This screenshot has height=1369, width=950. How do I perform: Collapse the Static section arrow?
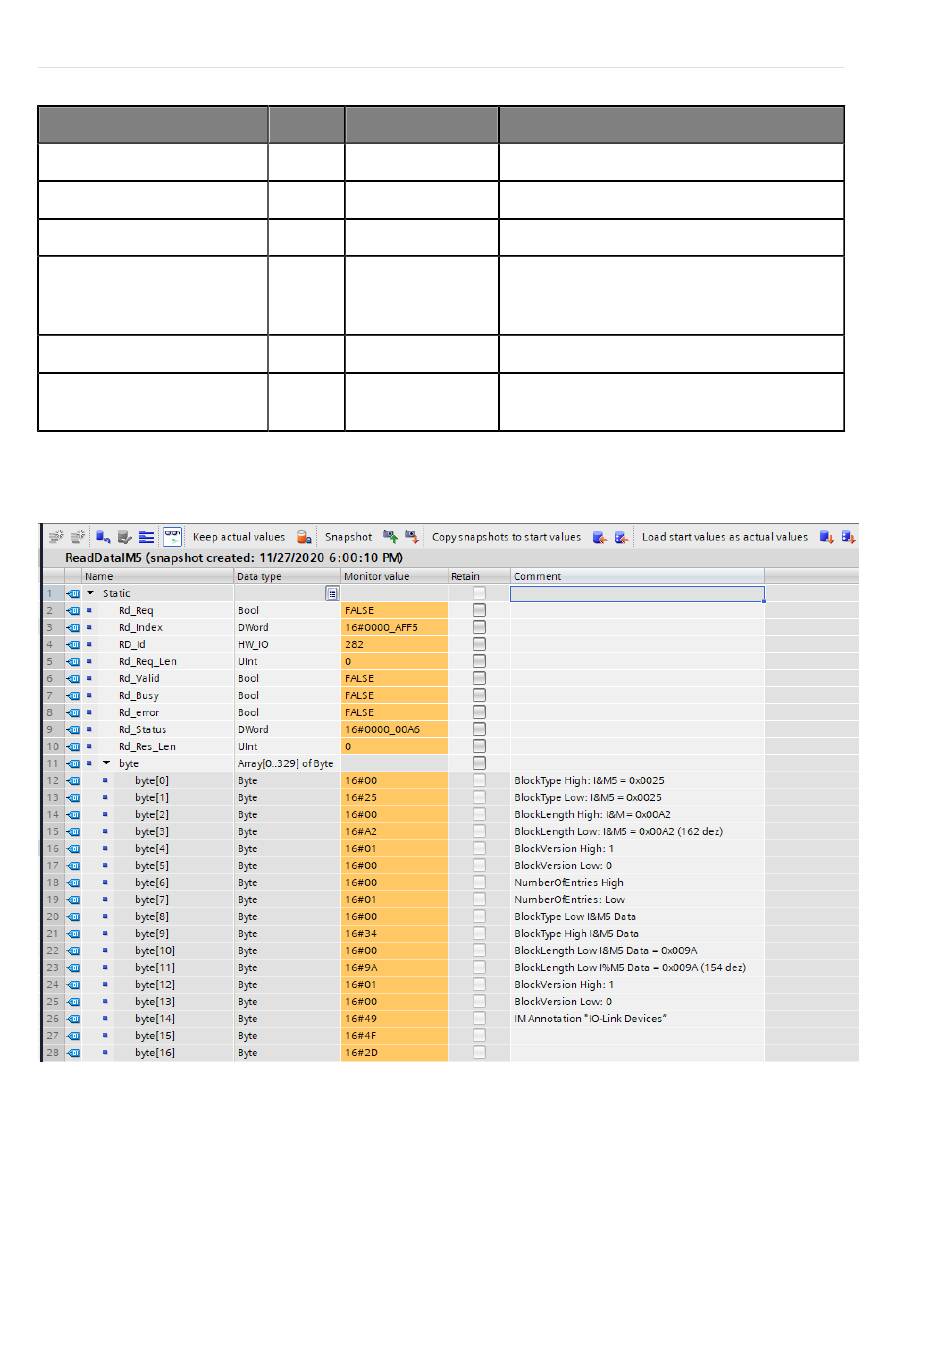pos(90,594)
